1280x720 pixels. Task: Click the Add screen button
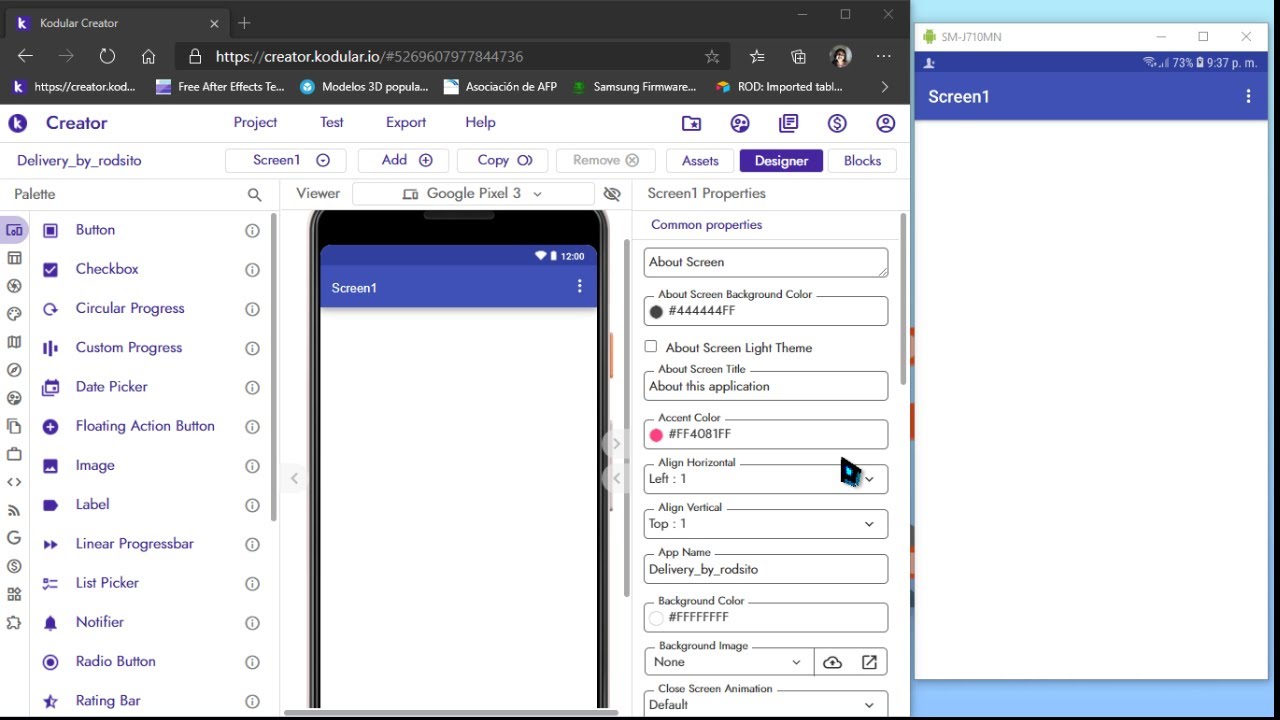(402, 160)
